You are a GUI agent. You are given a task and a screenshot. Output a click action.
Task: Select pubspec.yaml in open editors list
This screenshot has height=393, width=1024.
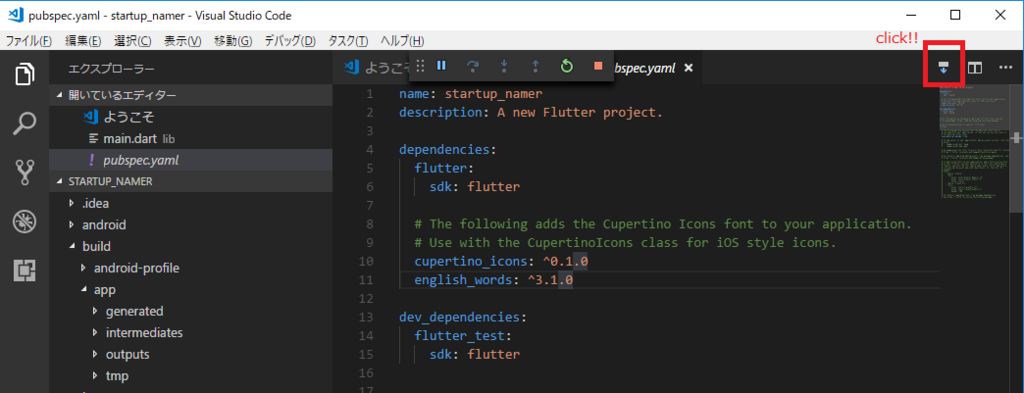pyautogui.click(x=191, y=160)
